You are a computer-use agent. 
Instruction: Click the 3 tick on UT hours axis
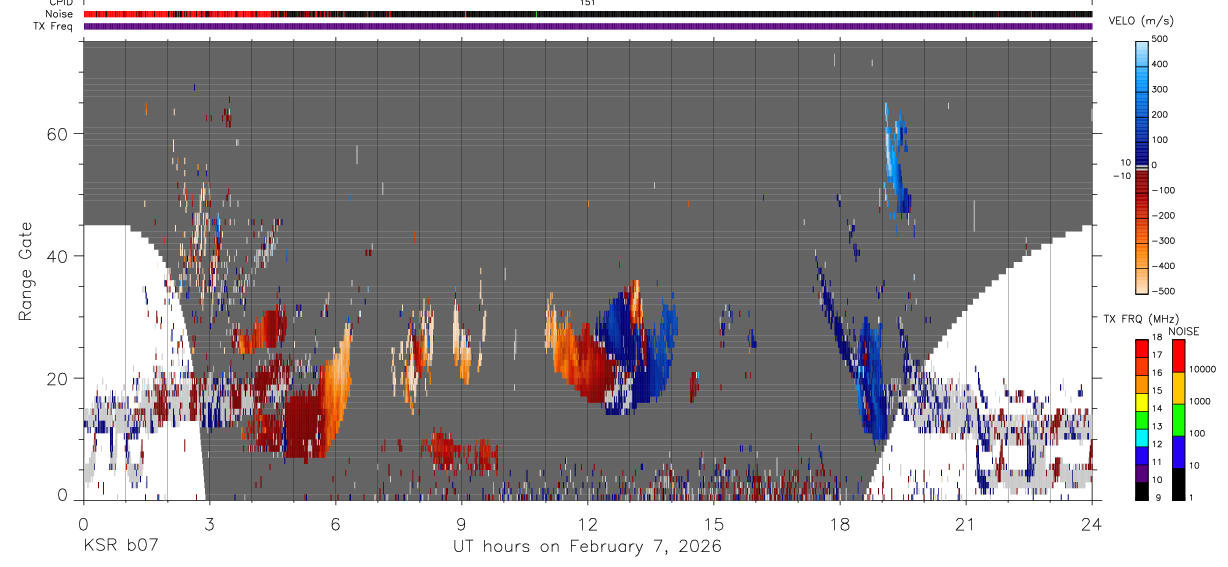[x=209, y=523]
